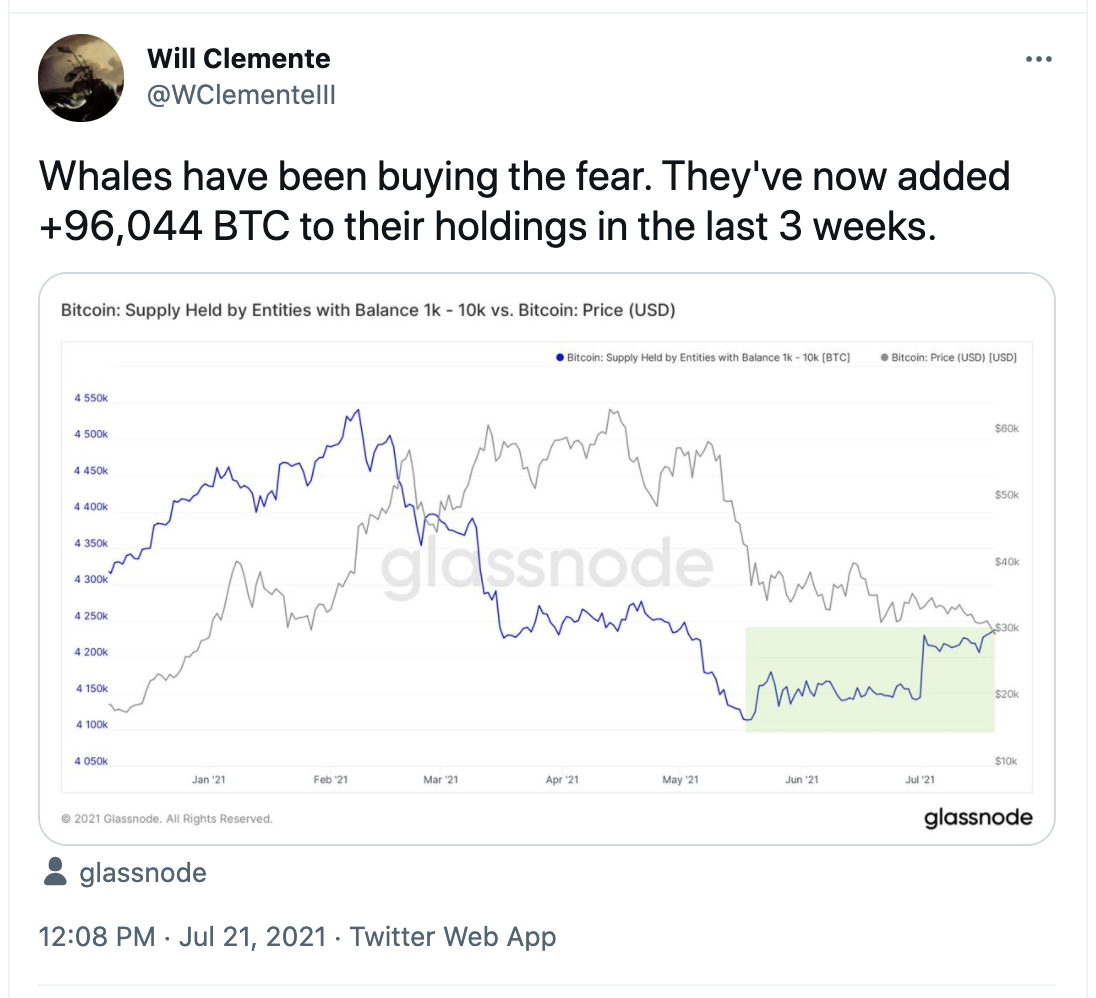Click the Jan '21 axis label
Viewport: 1096px width, 998px height.
(208, 780)
